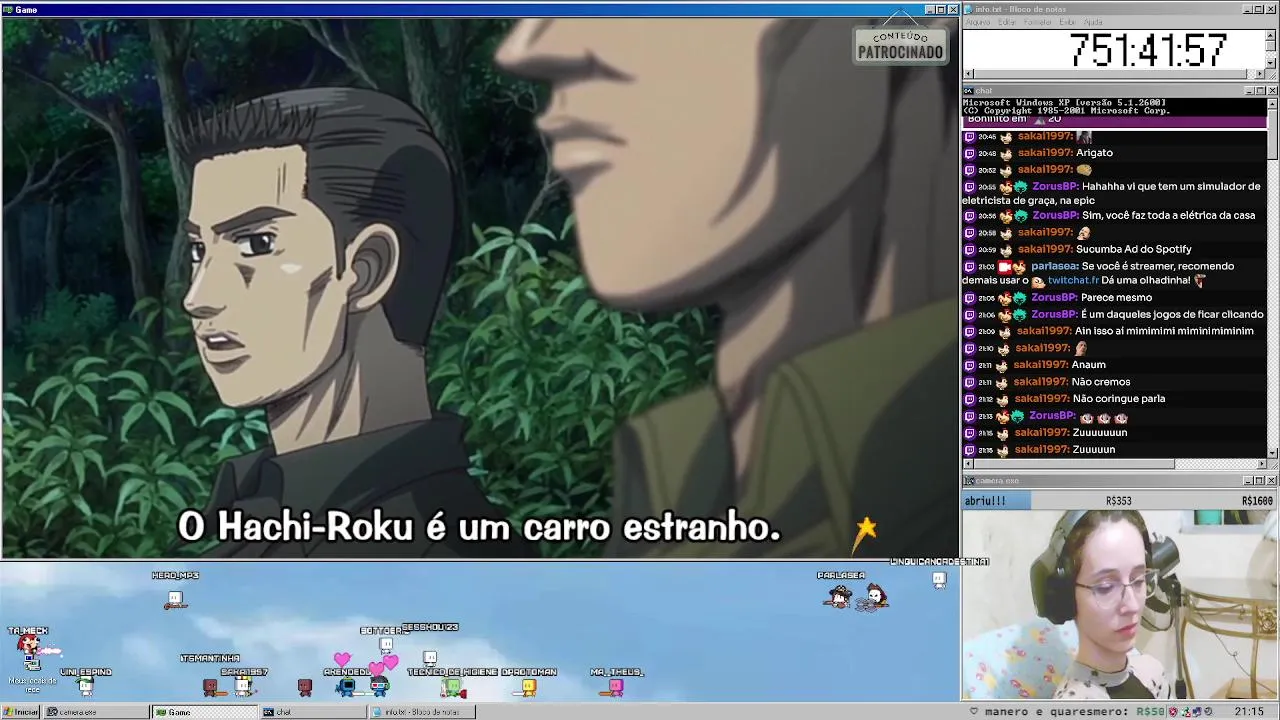Click the 751:41:57 timer in Notepad

pos(1148,50)
